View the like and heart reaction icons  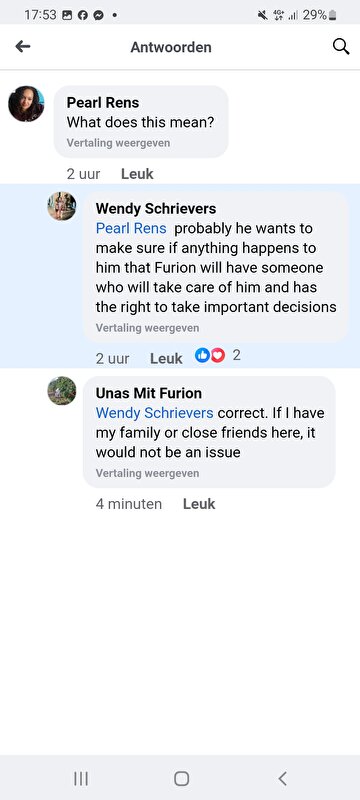point(210,356)
